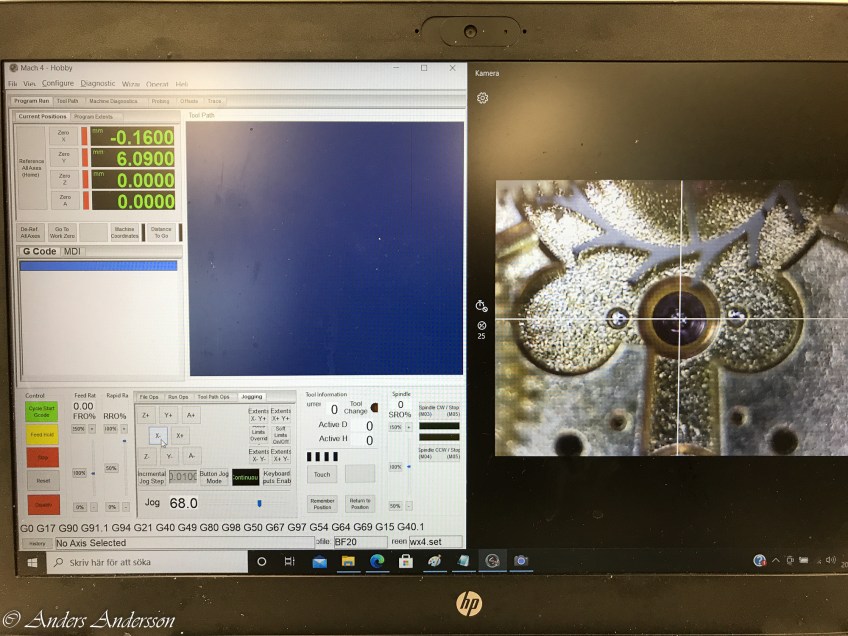Jog the Y+ axis button
This screenshot has height=636, width=848.
(x=168, y=414)
